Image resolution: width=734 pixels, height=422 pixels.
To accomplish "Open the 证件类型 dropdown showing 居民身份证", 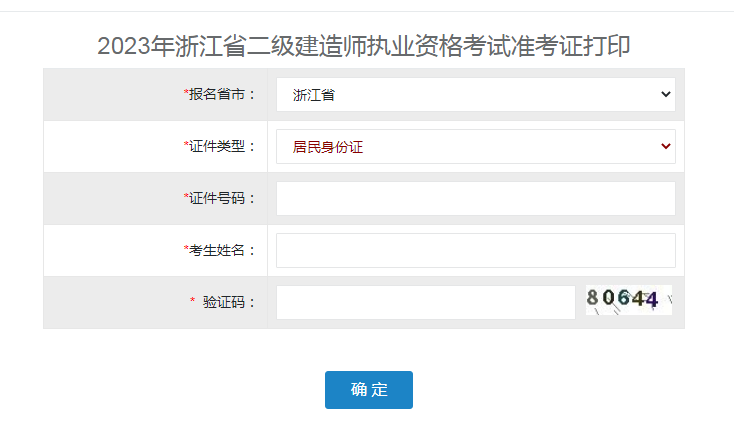I will 476,147.
